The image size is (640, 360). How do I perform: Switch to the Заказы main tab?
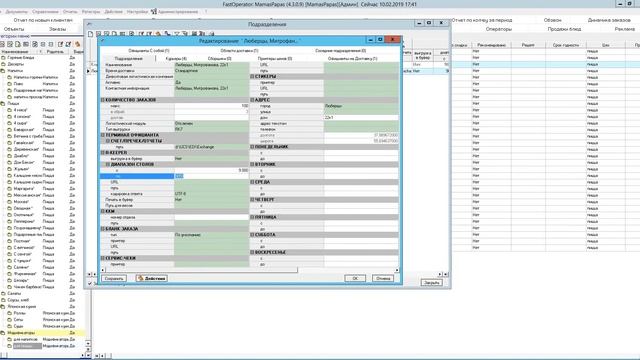pos(57,29)
